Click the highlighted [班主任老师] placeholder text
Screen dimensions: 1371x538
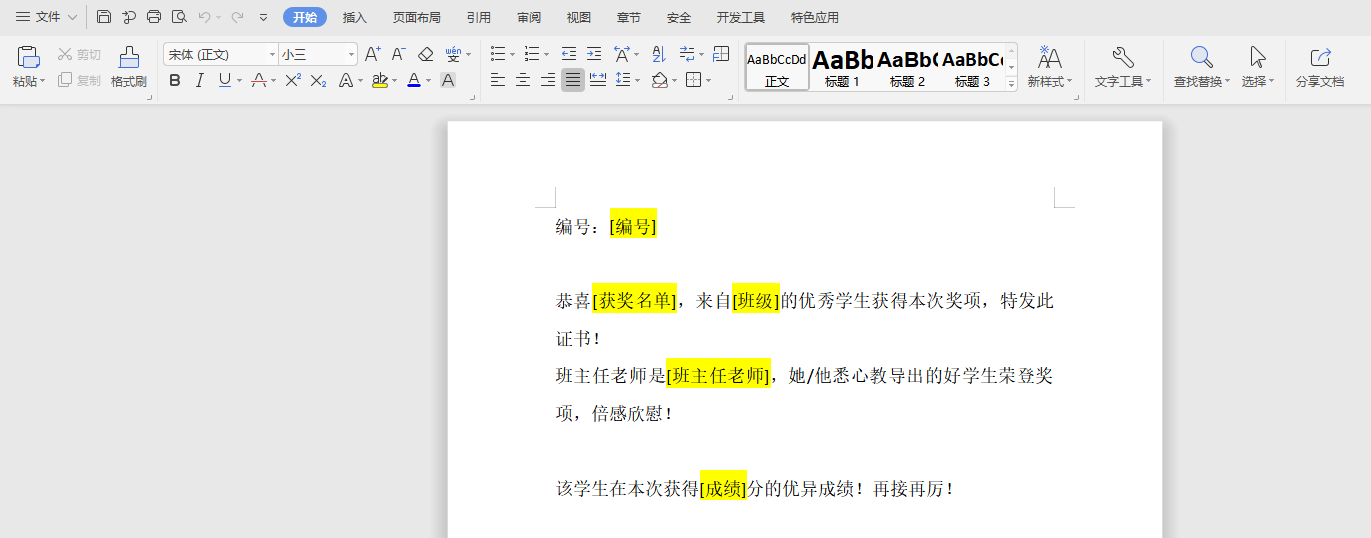pyautogui.click(x=718, y=376)
